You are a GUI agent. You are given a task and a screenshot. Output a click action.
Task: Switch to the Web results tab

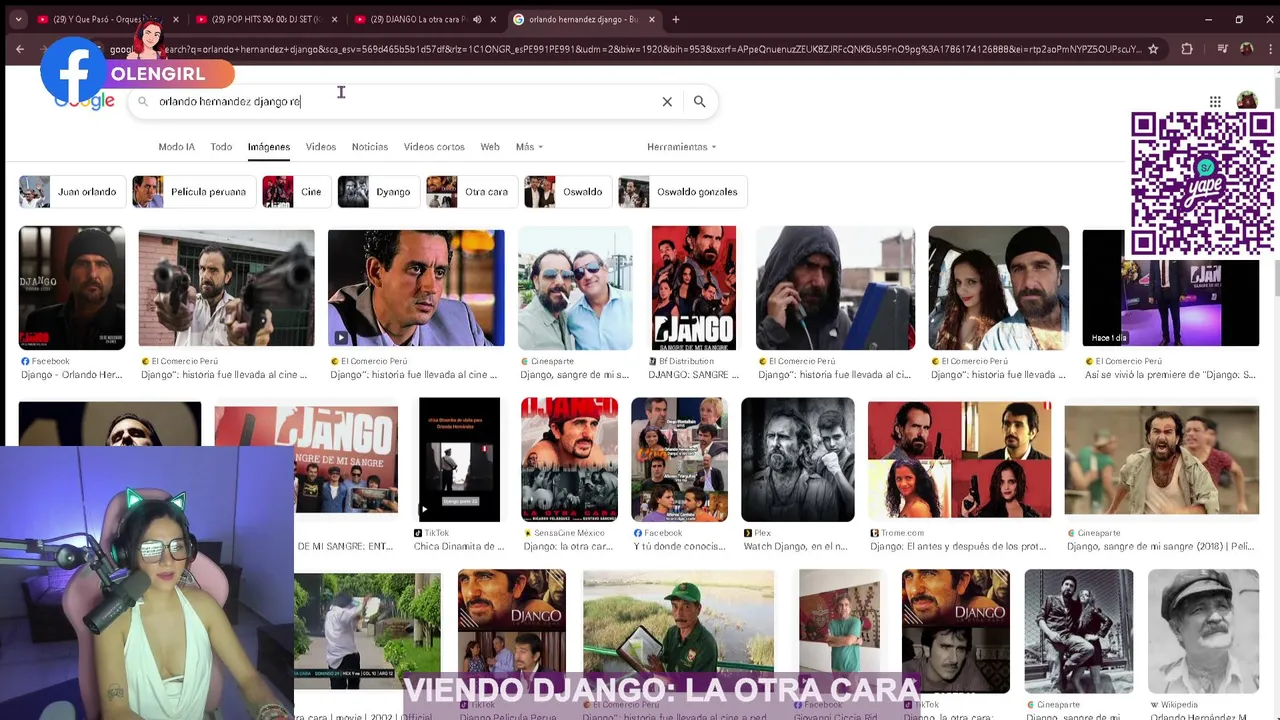(x=490, y=147)
